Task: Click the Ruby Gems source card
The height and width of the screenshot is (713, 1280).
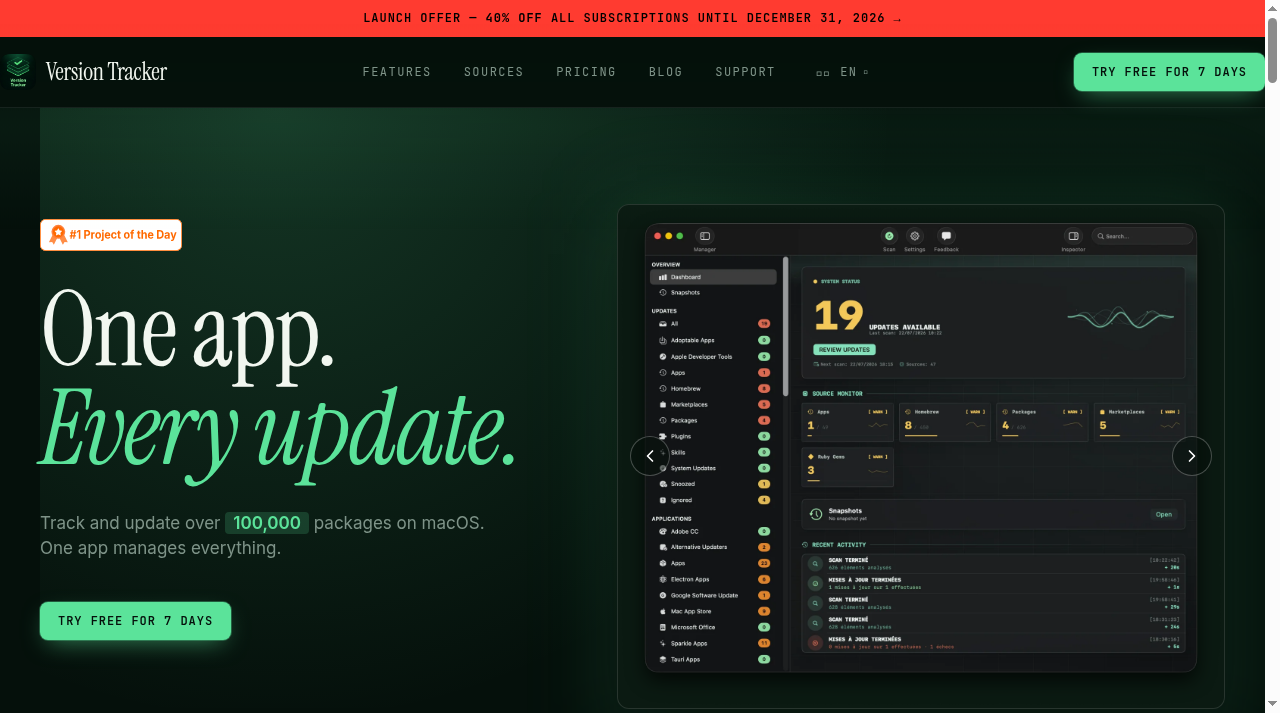Action: click(848, 467)
